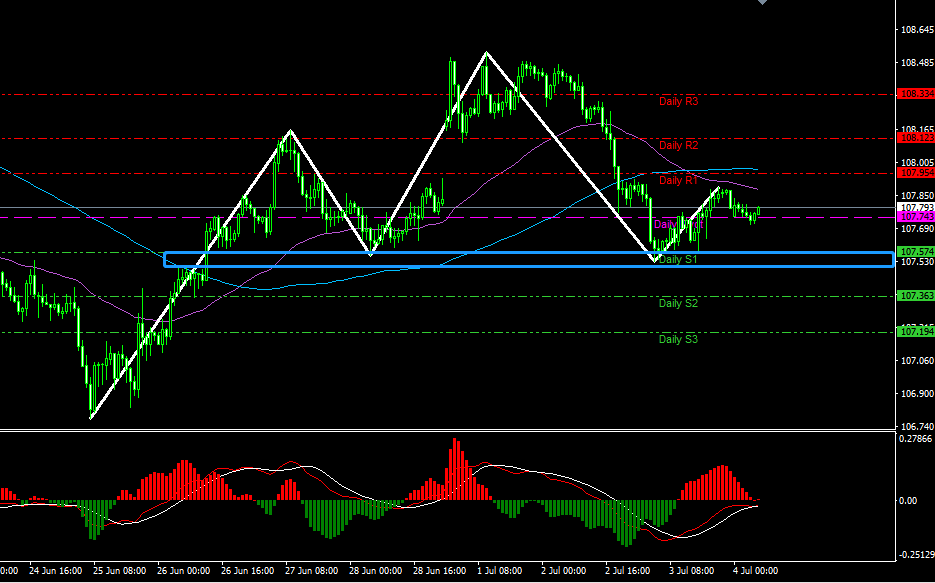Select the green Daily S1 label
The image size is (935, 583).
click(x=679, y=259)
